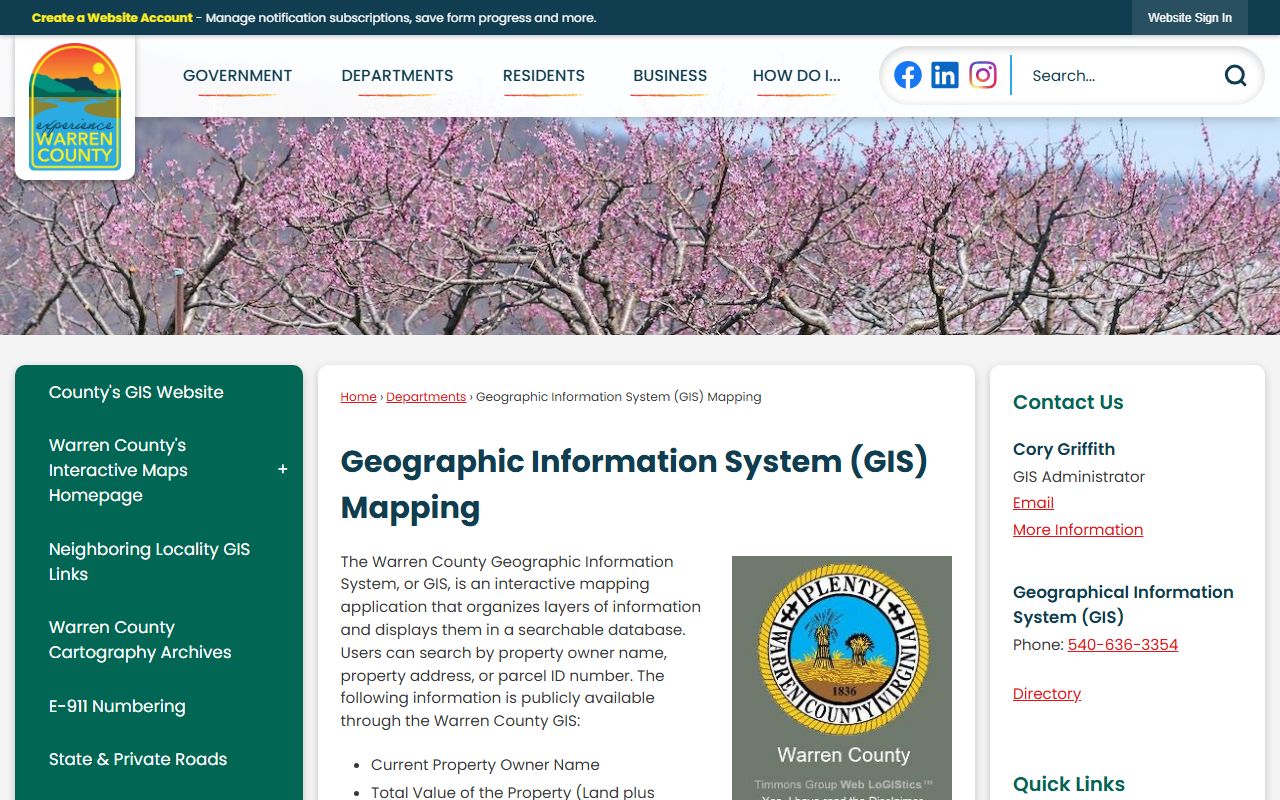Viewport: 1280px width, 800px height.
Task: Click inside the Search input field
Action: pos(1120,75)
